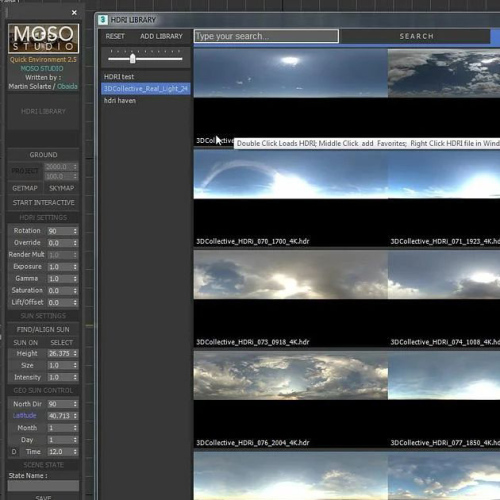
Task: Click the PROJECT button
Action: pos(25,171)
